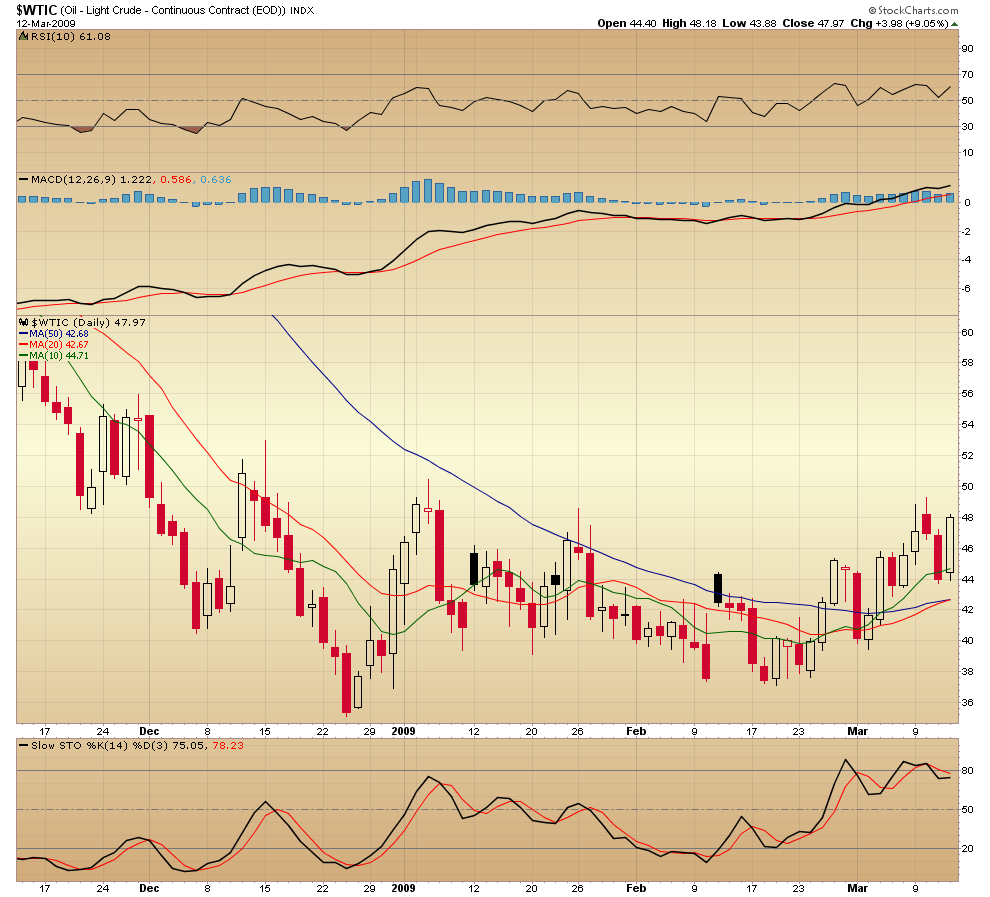Click the Low 43.88 value
This screenshot has width=990, height=897.
click(x=749, y=23)
